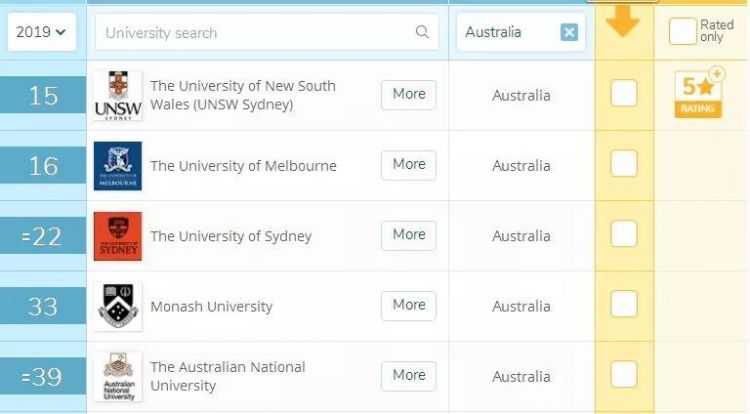Click the UNSW Sydney logo
The height and width of the screenshot is (414, 750).
pyautogui.click(x=118, y=96)
